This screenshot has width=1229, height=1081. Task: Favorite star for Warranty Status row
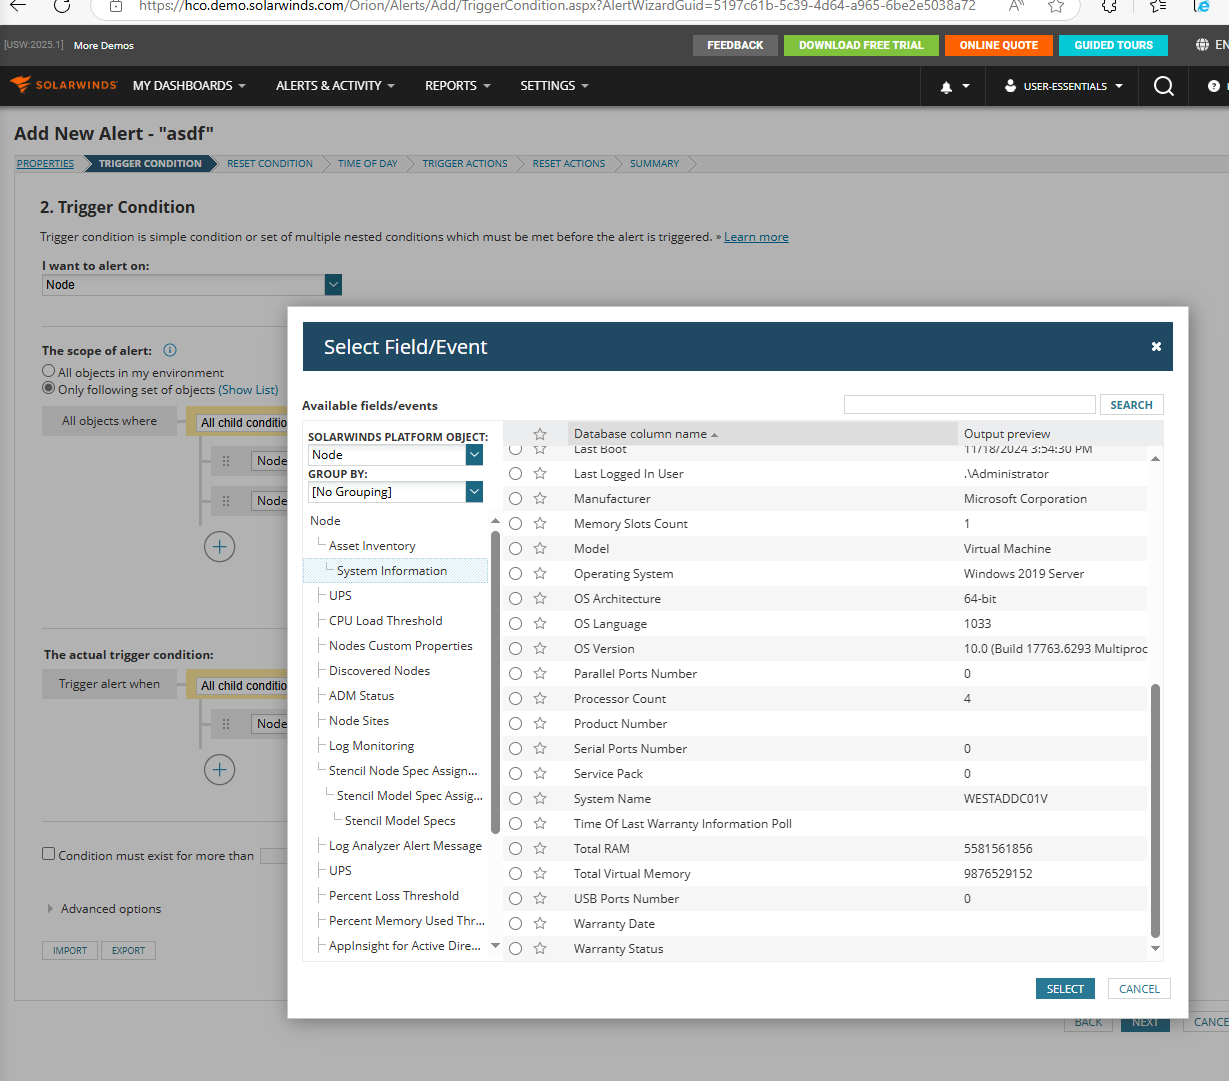click(x=540, y=948)
